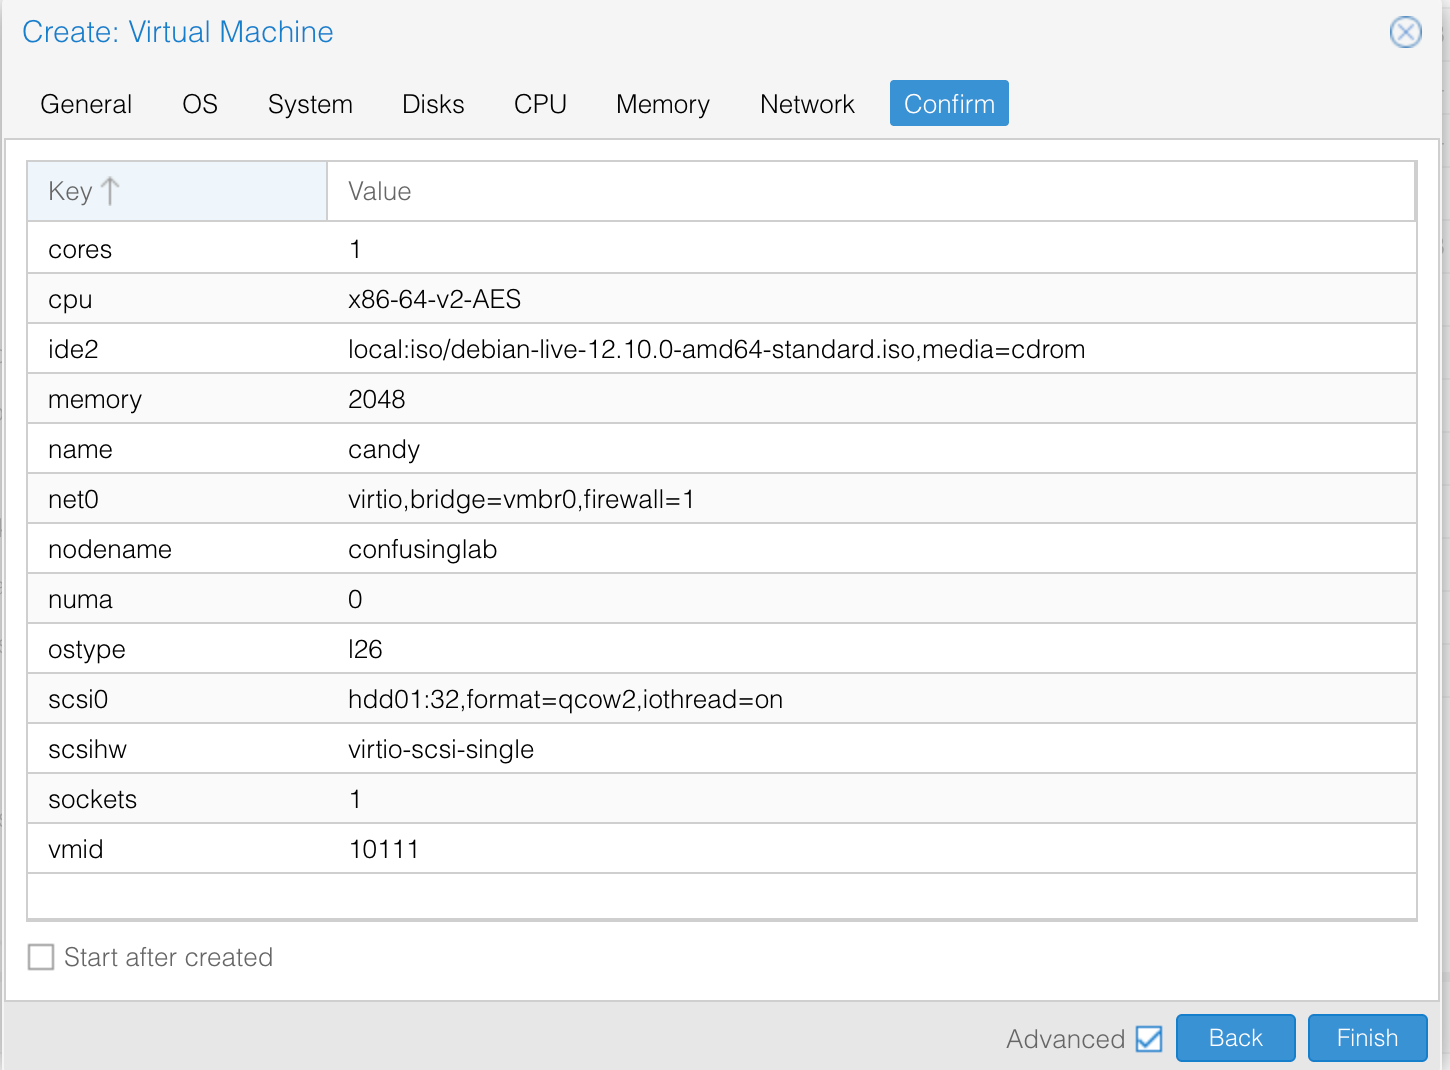Viewport: 1450px width, 1070px height.
Task: Enable Start after created checkbox
Action: [x=41, y=957]
